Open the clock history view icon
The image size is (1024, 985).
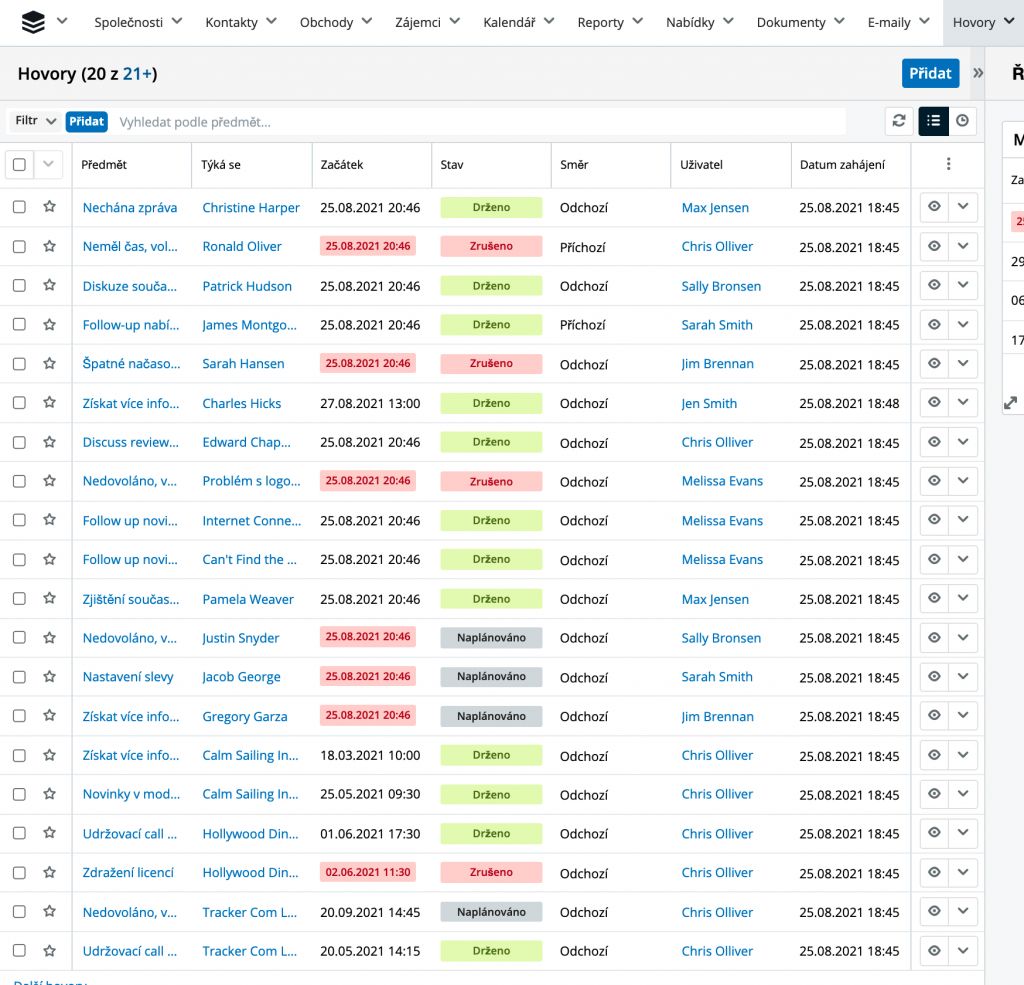[x=962, y=121]
